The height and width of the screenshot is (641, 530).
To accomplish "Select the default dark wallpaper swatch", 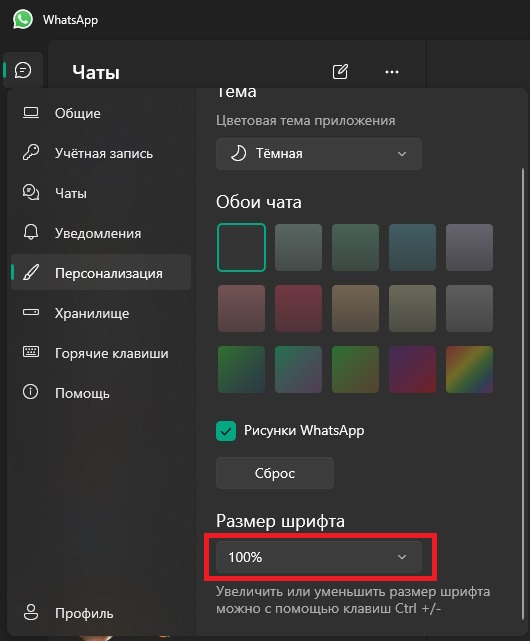I will (241, 247).
